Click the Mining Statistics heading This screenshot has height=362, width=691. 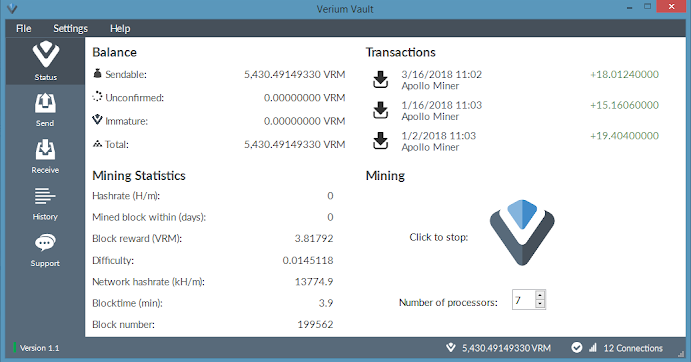tap(139, 175)
